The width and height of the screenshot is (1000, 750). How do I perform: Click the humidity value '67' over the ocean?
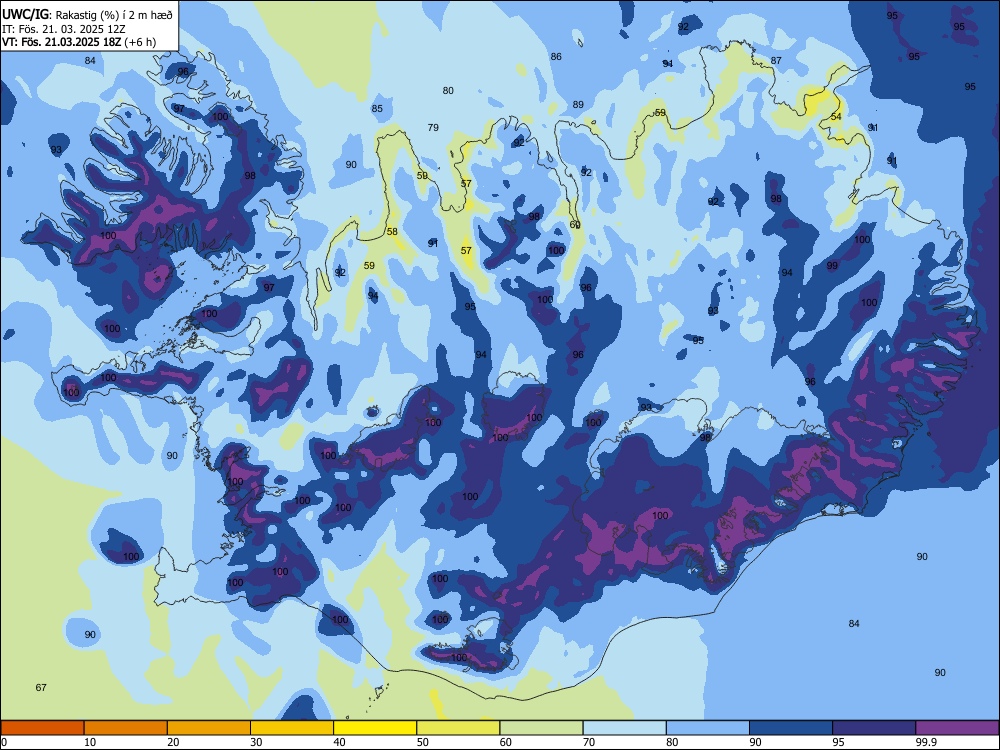tap(41, 688)
